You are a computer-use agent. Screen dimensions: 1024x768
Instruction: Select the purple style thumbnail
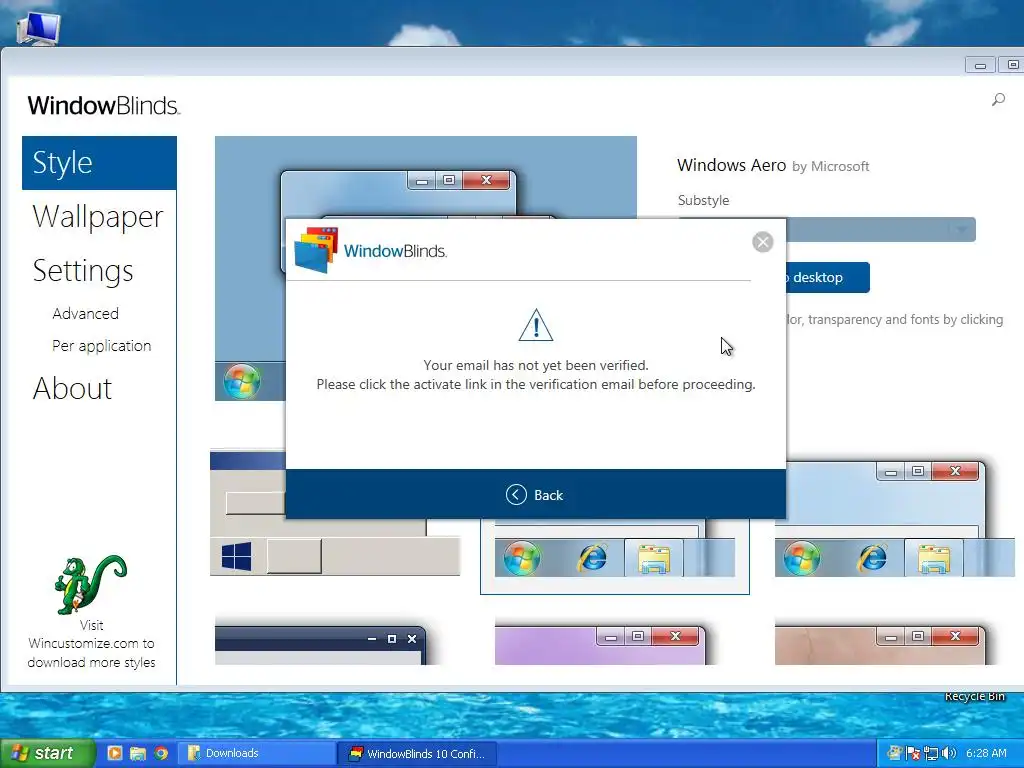point(600,645)
